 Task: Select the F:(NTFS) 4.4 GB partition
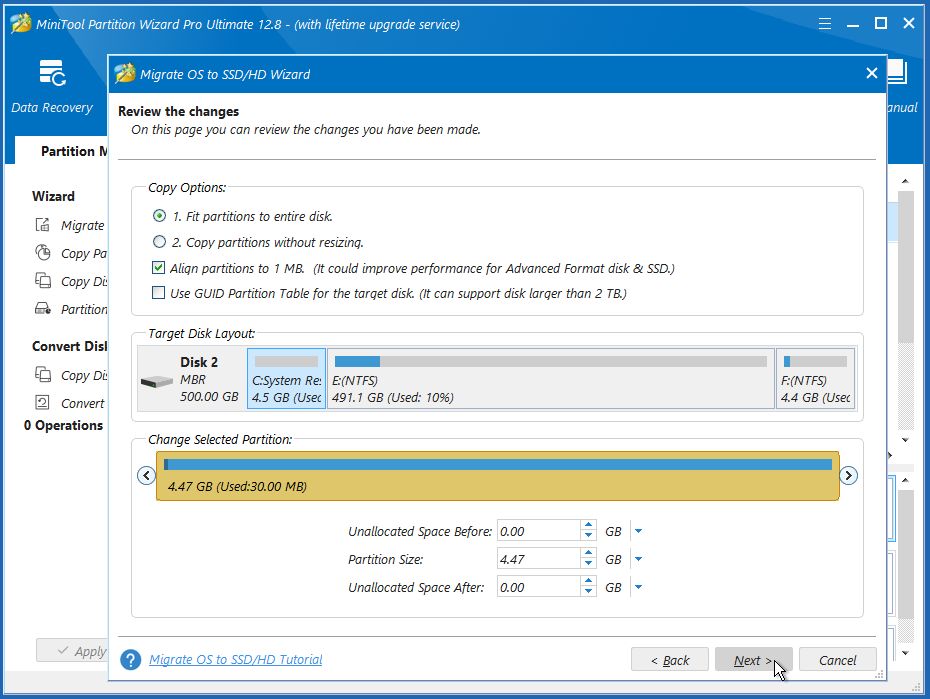click(x=816, y=378)
